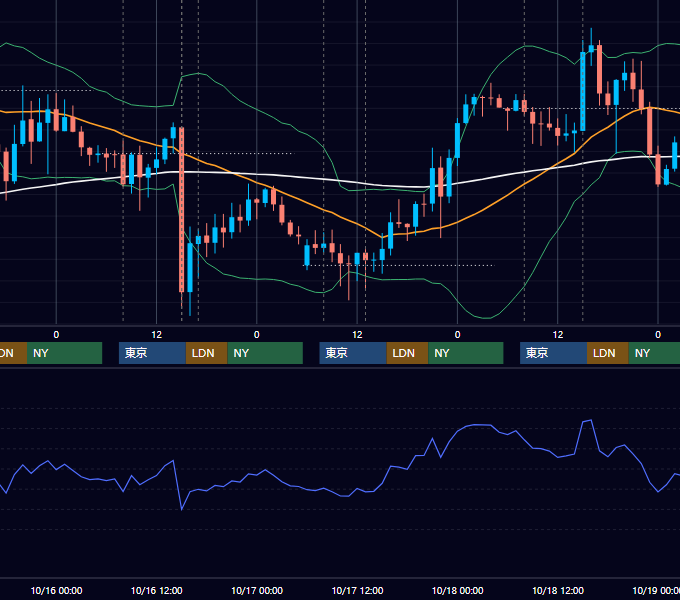Screen dimensions: 680x600
Task: Click the tall red candle on 10/16 afternoon
Action: point(181,210)
